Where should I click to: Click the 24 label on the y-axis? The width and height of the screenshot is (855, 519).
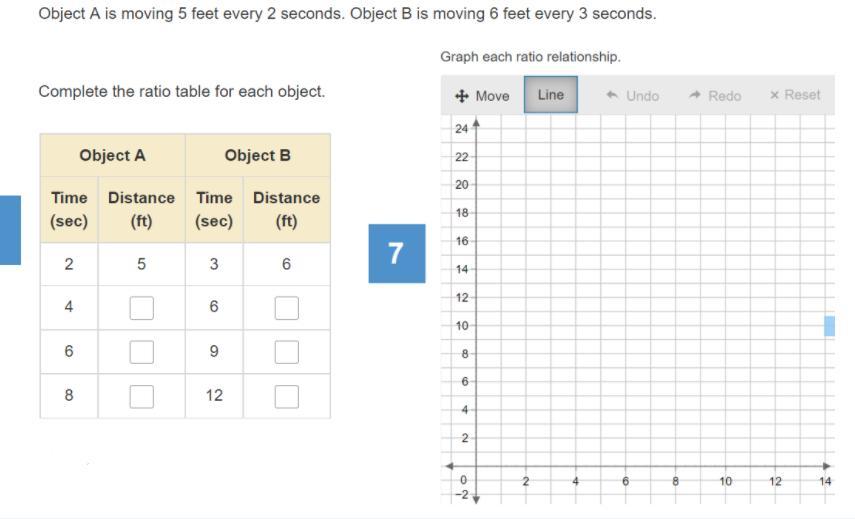(460, 129)
